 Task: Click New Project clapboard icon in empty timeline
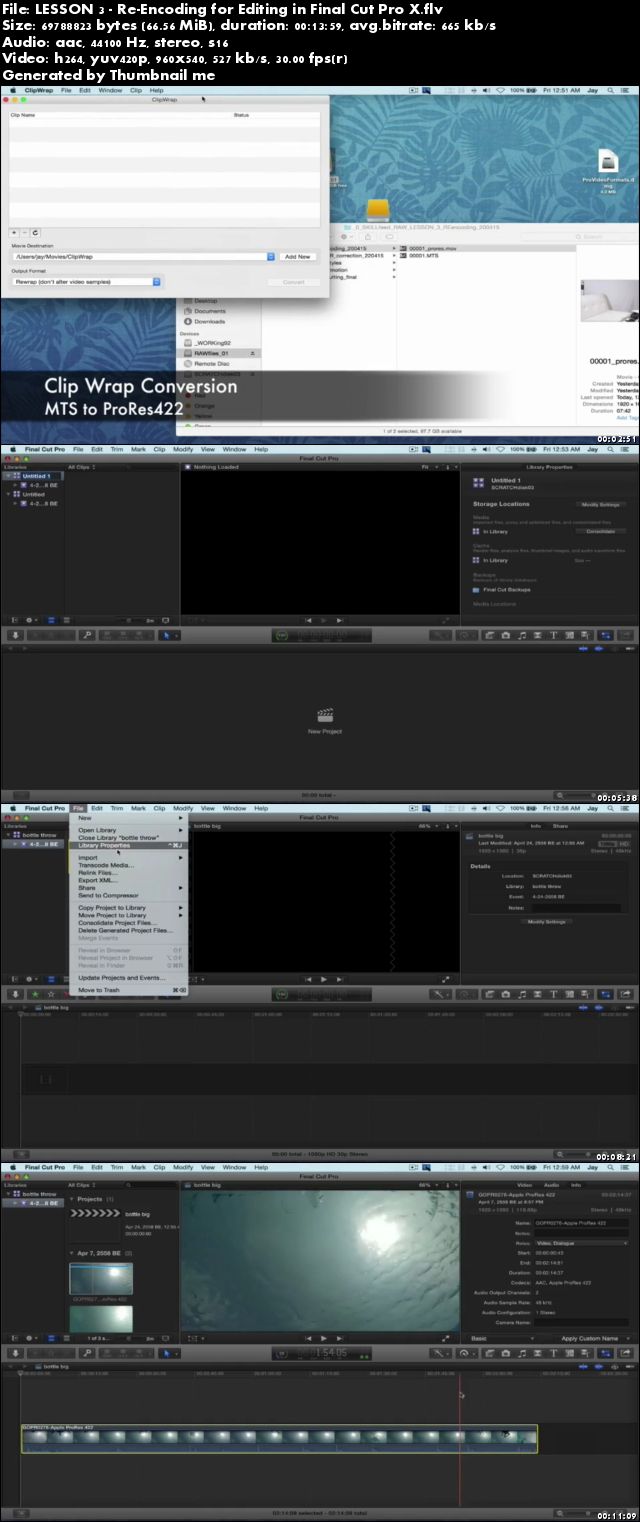[325, 715]
